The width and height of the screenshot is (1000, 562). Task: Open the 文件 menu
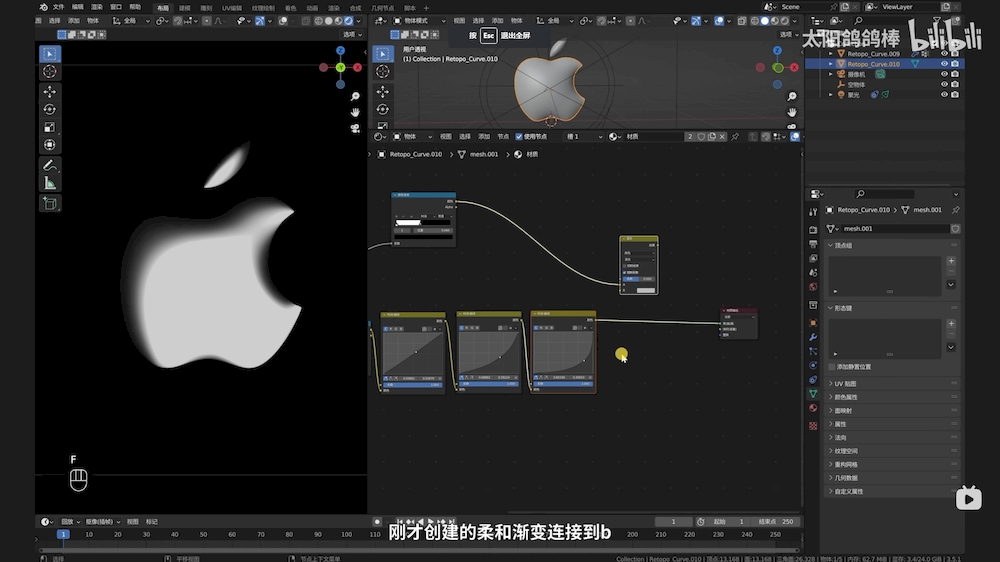pyautogui.click(x=58, y=7)
